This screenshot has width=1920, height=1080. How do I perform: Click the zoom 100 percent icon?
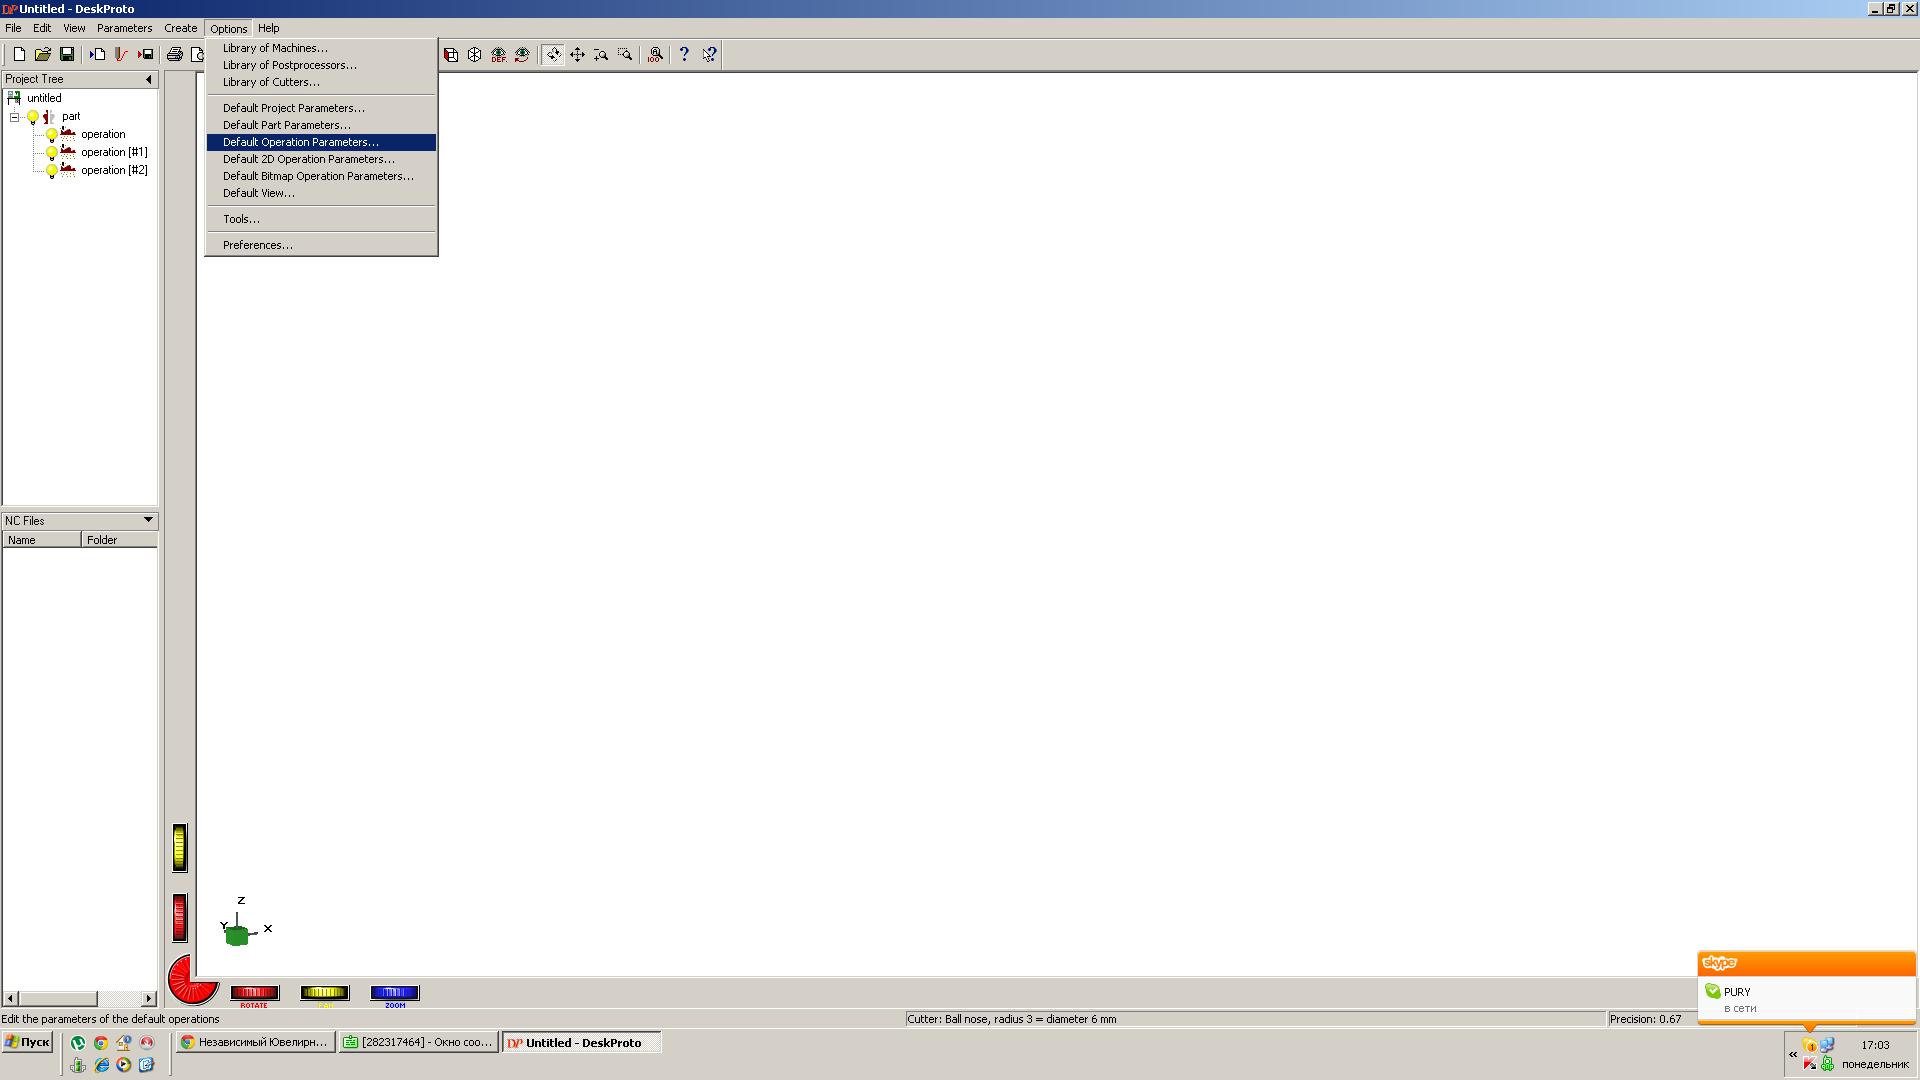655,55
